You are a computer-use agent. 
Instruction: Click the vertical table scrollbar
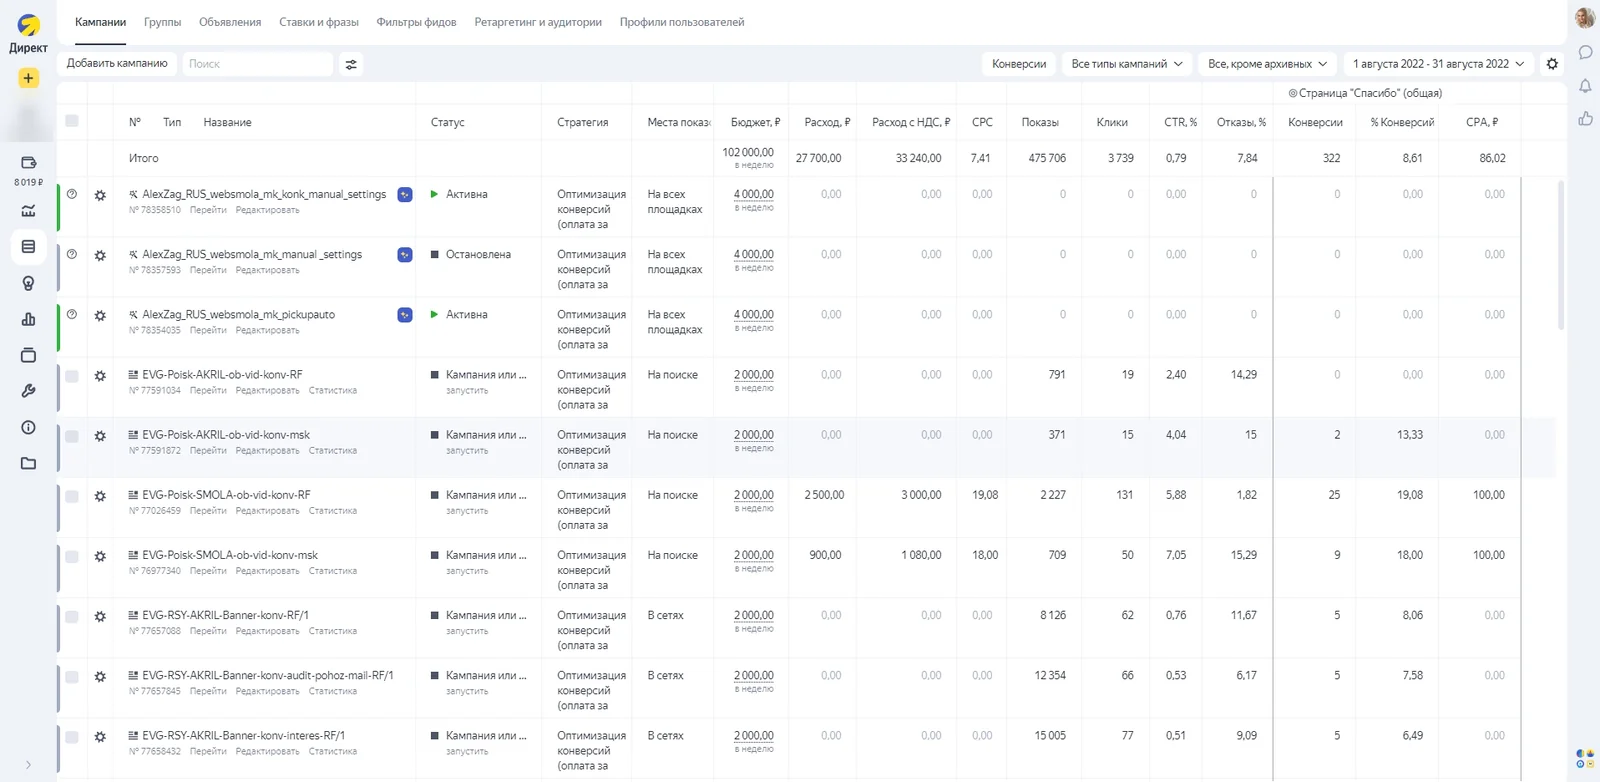1562,256
